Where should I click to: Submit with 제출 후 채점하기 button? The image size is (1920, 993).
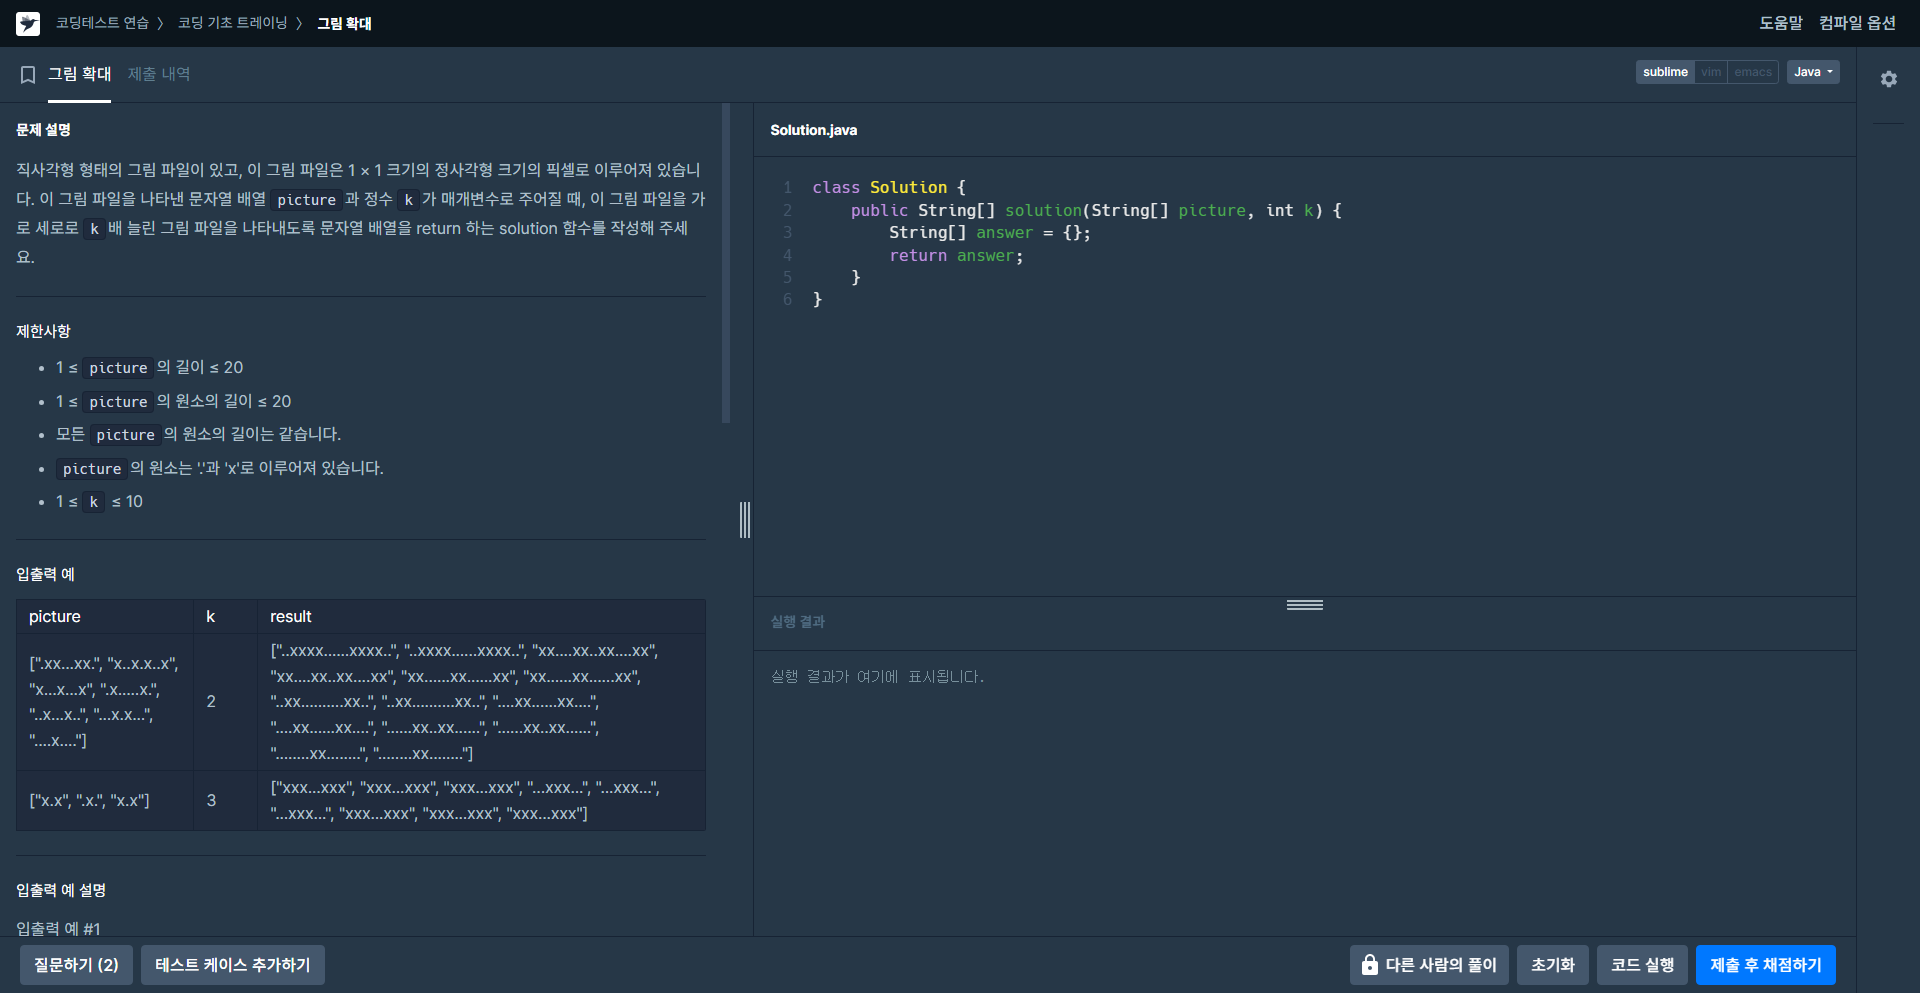click(x=1766, y=965)
